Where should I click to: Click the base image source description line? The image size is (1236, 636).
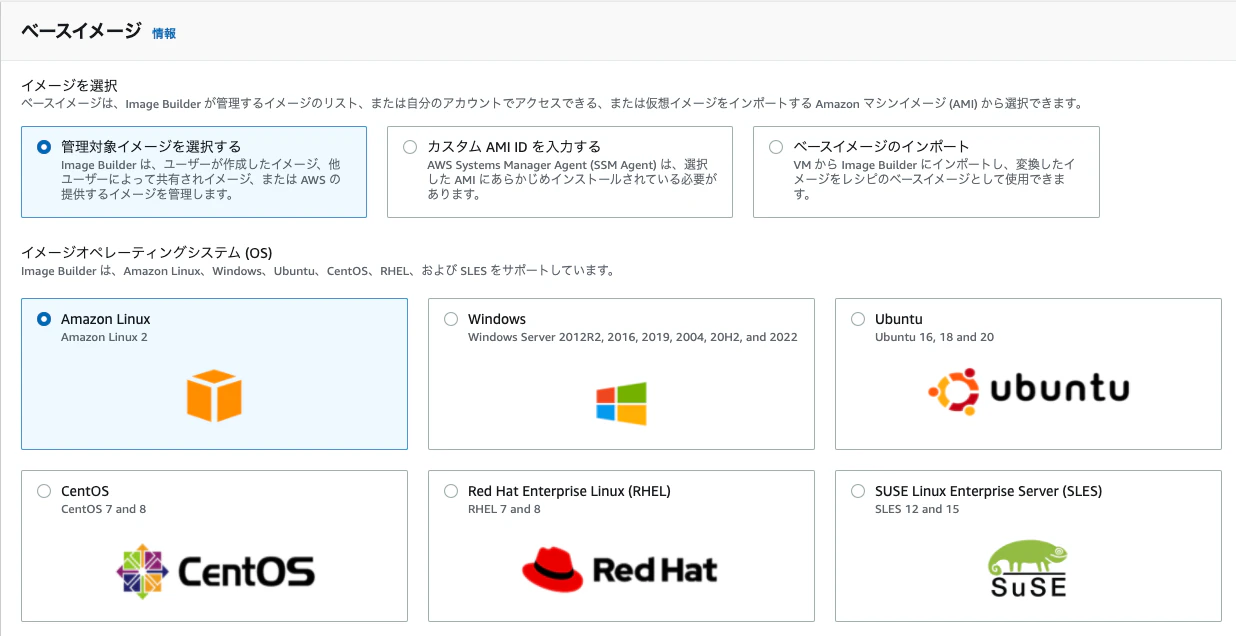point(552,103)
